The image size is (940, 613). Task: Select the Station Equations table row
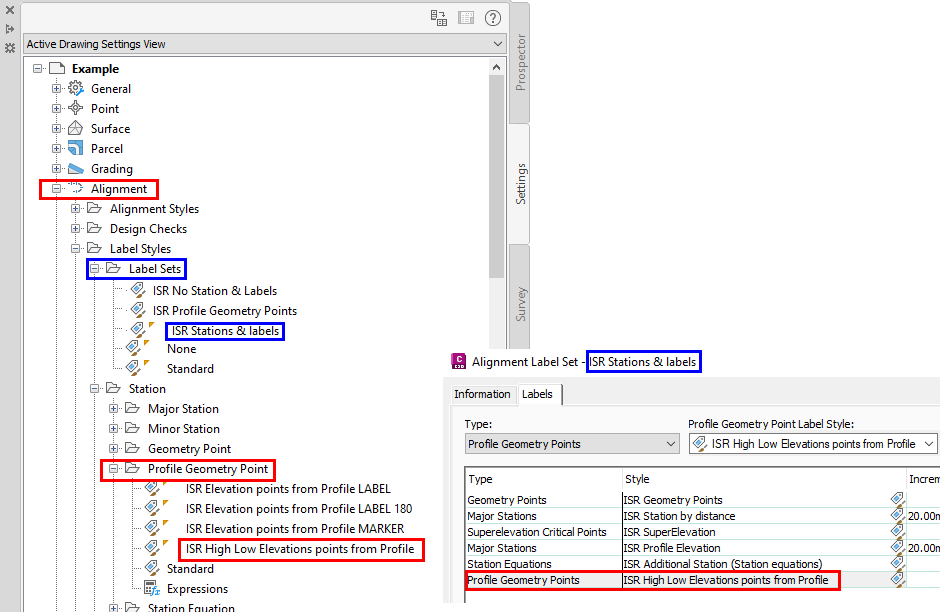pos(703,564)
